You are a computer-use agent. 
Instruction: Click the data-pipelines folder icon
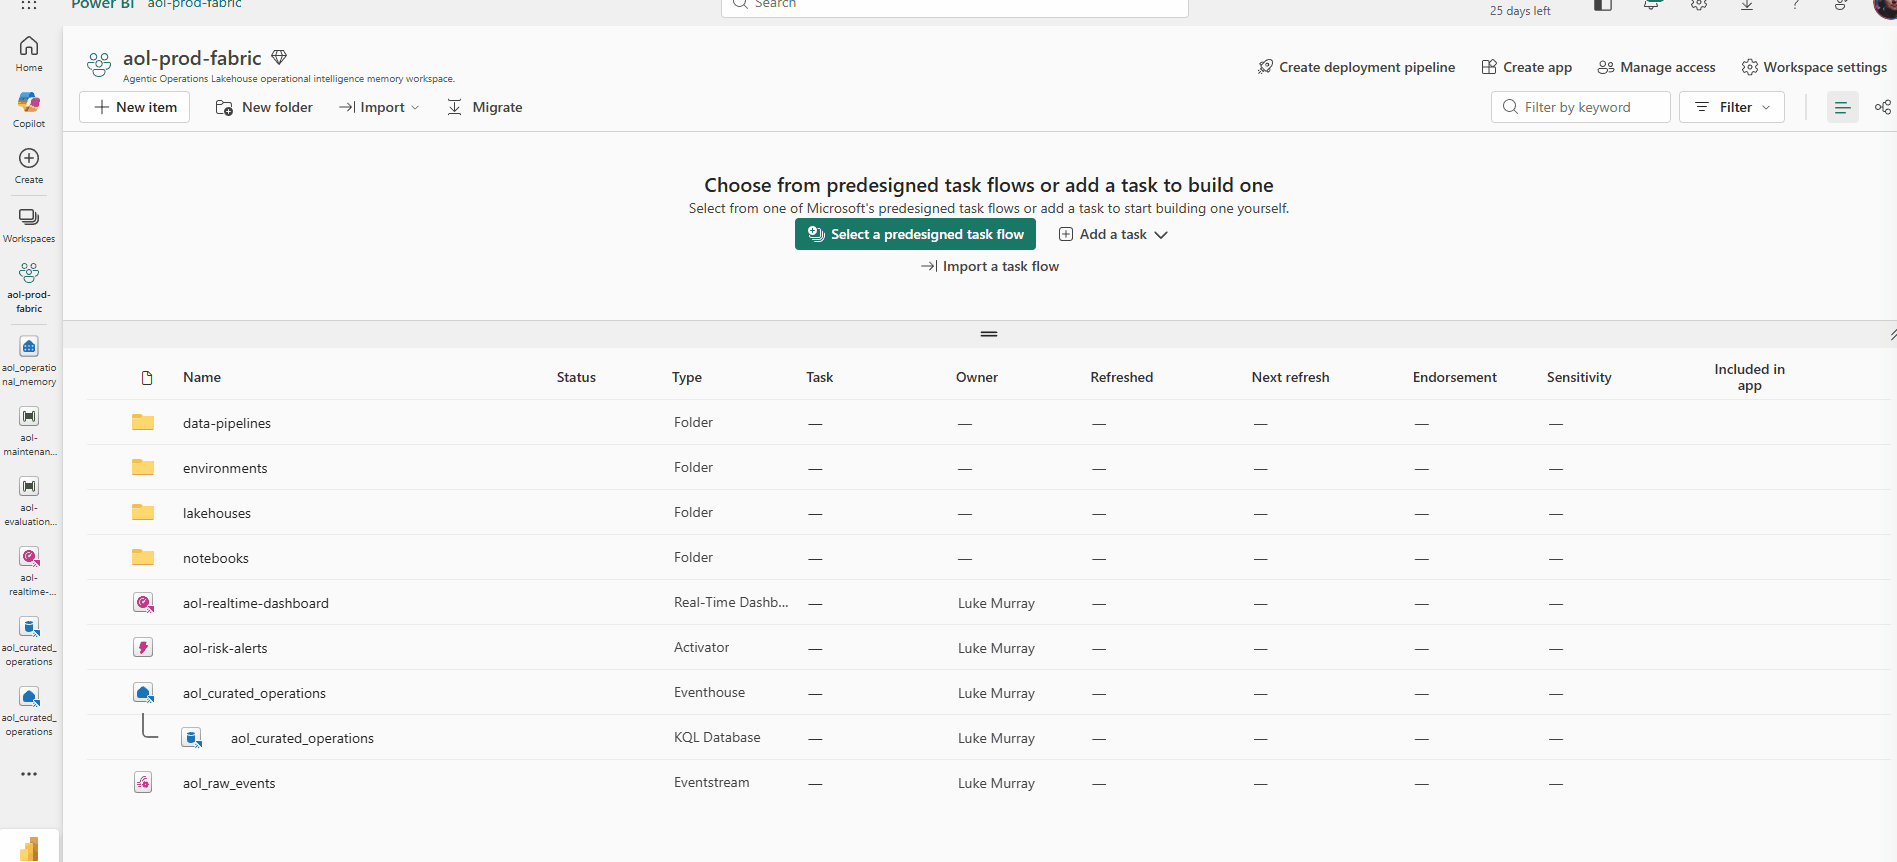pyautogui.click(x=143, y=422)
